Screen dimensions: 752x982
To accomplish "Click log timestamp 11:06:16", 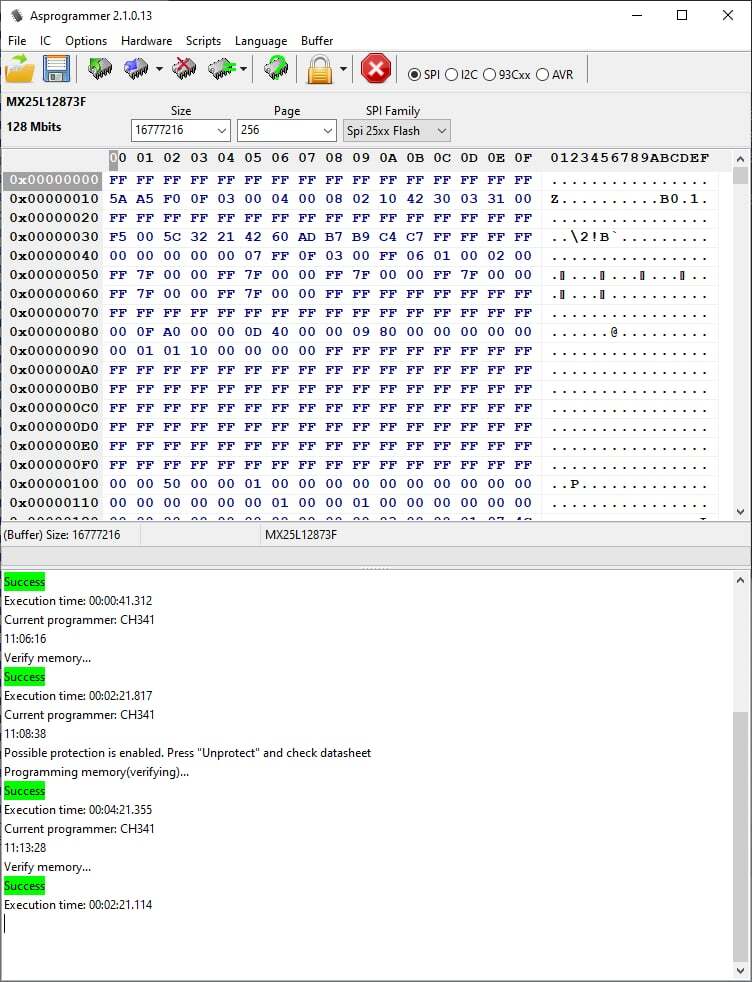I will tap(25, 639).
